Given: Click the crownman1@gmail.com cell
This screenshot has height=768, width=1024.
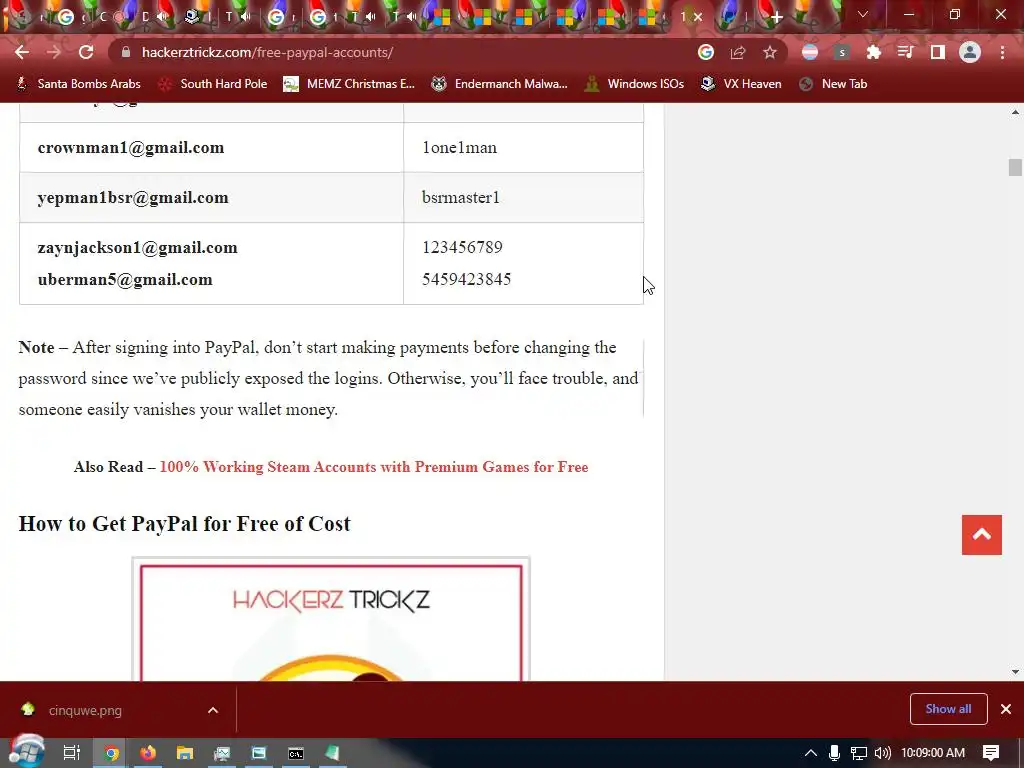Looking at the screenshot, I should coord(212,148).
